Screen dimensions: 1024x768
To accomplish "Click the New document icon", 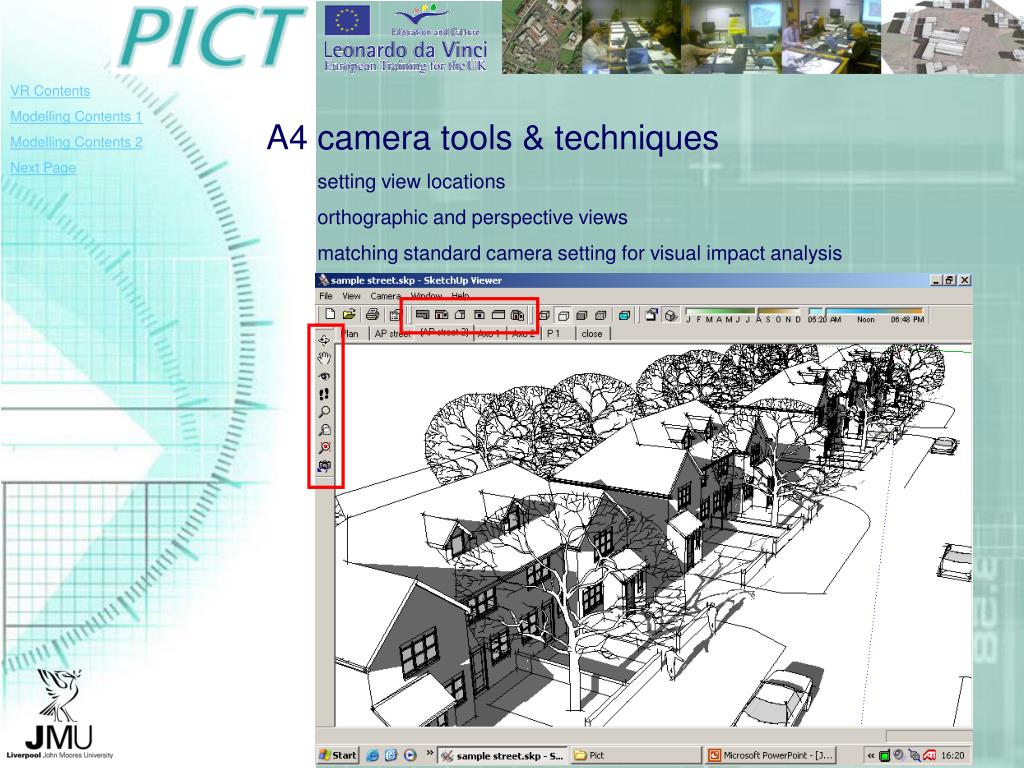I will tap(330, 314).
